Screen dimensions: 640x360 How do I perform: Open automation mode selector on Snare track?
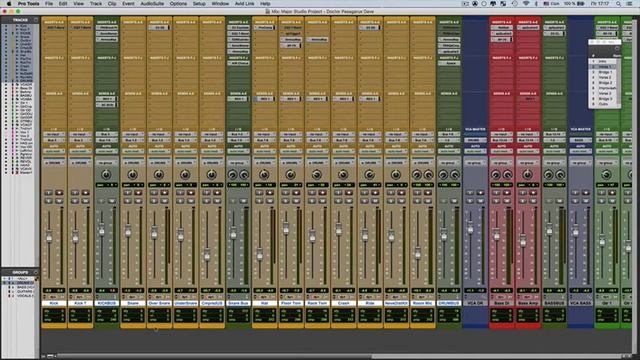(132, 151)
